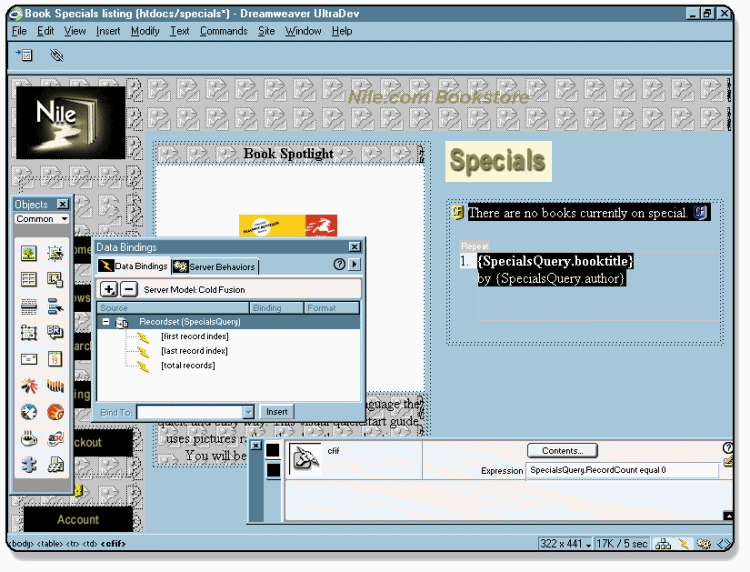This screenshot has width=750, height=572.
Task: Click the Quick Tag Editor pencil icon
Action: (728, 461)
